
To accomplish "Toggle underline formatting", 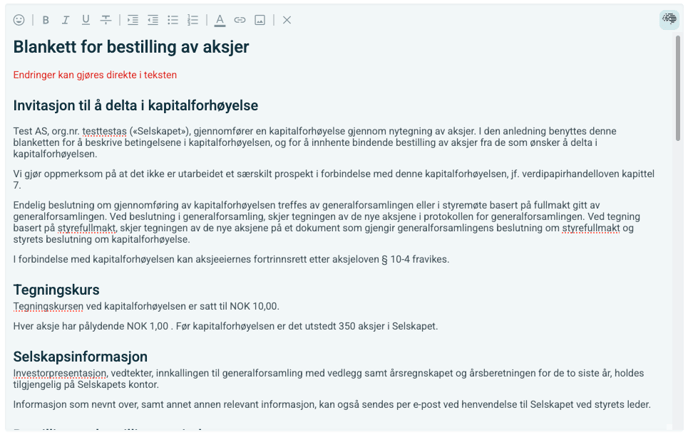I will [85, 20].
